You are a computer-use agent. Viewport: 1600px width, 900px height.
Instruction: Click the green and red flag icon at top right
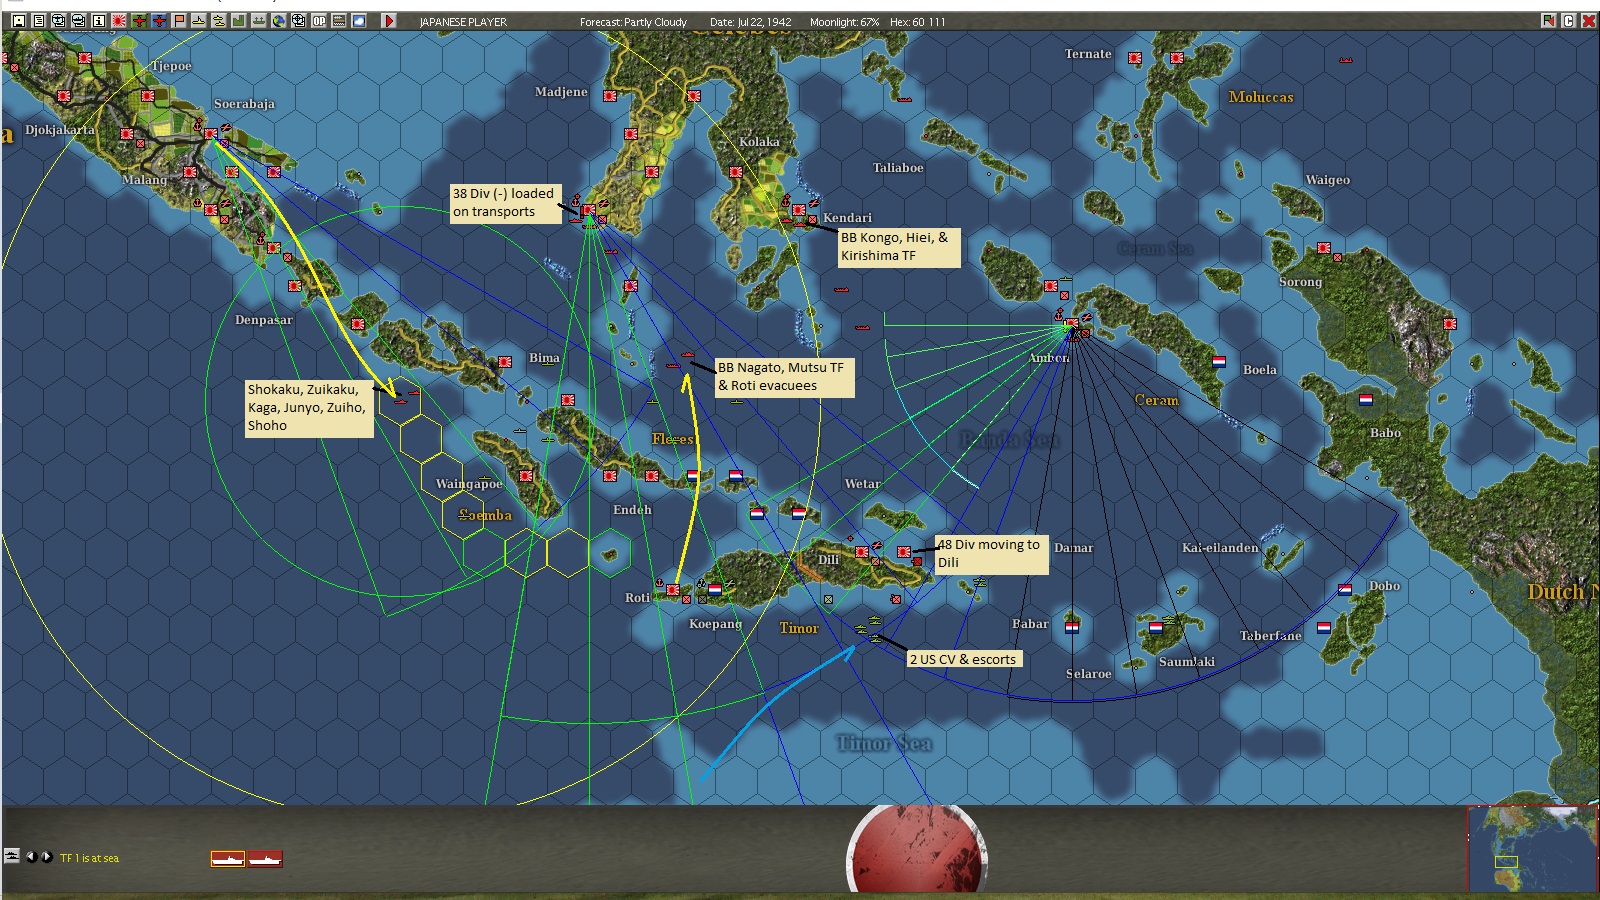[x=1549, y=21]
